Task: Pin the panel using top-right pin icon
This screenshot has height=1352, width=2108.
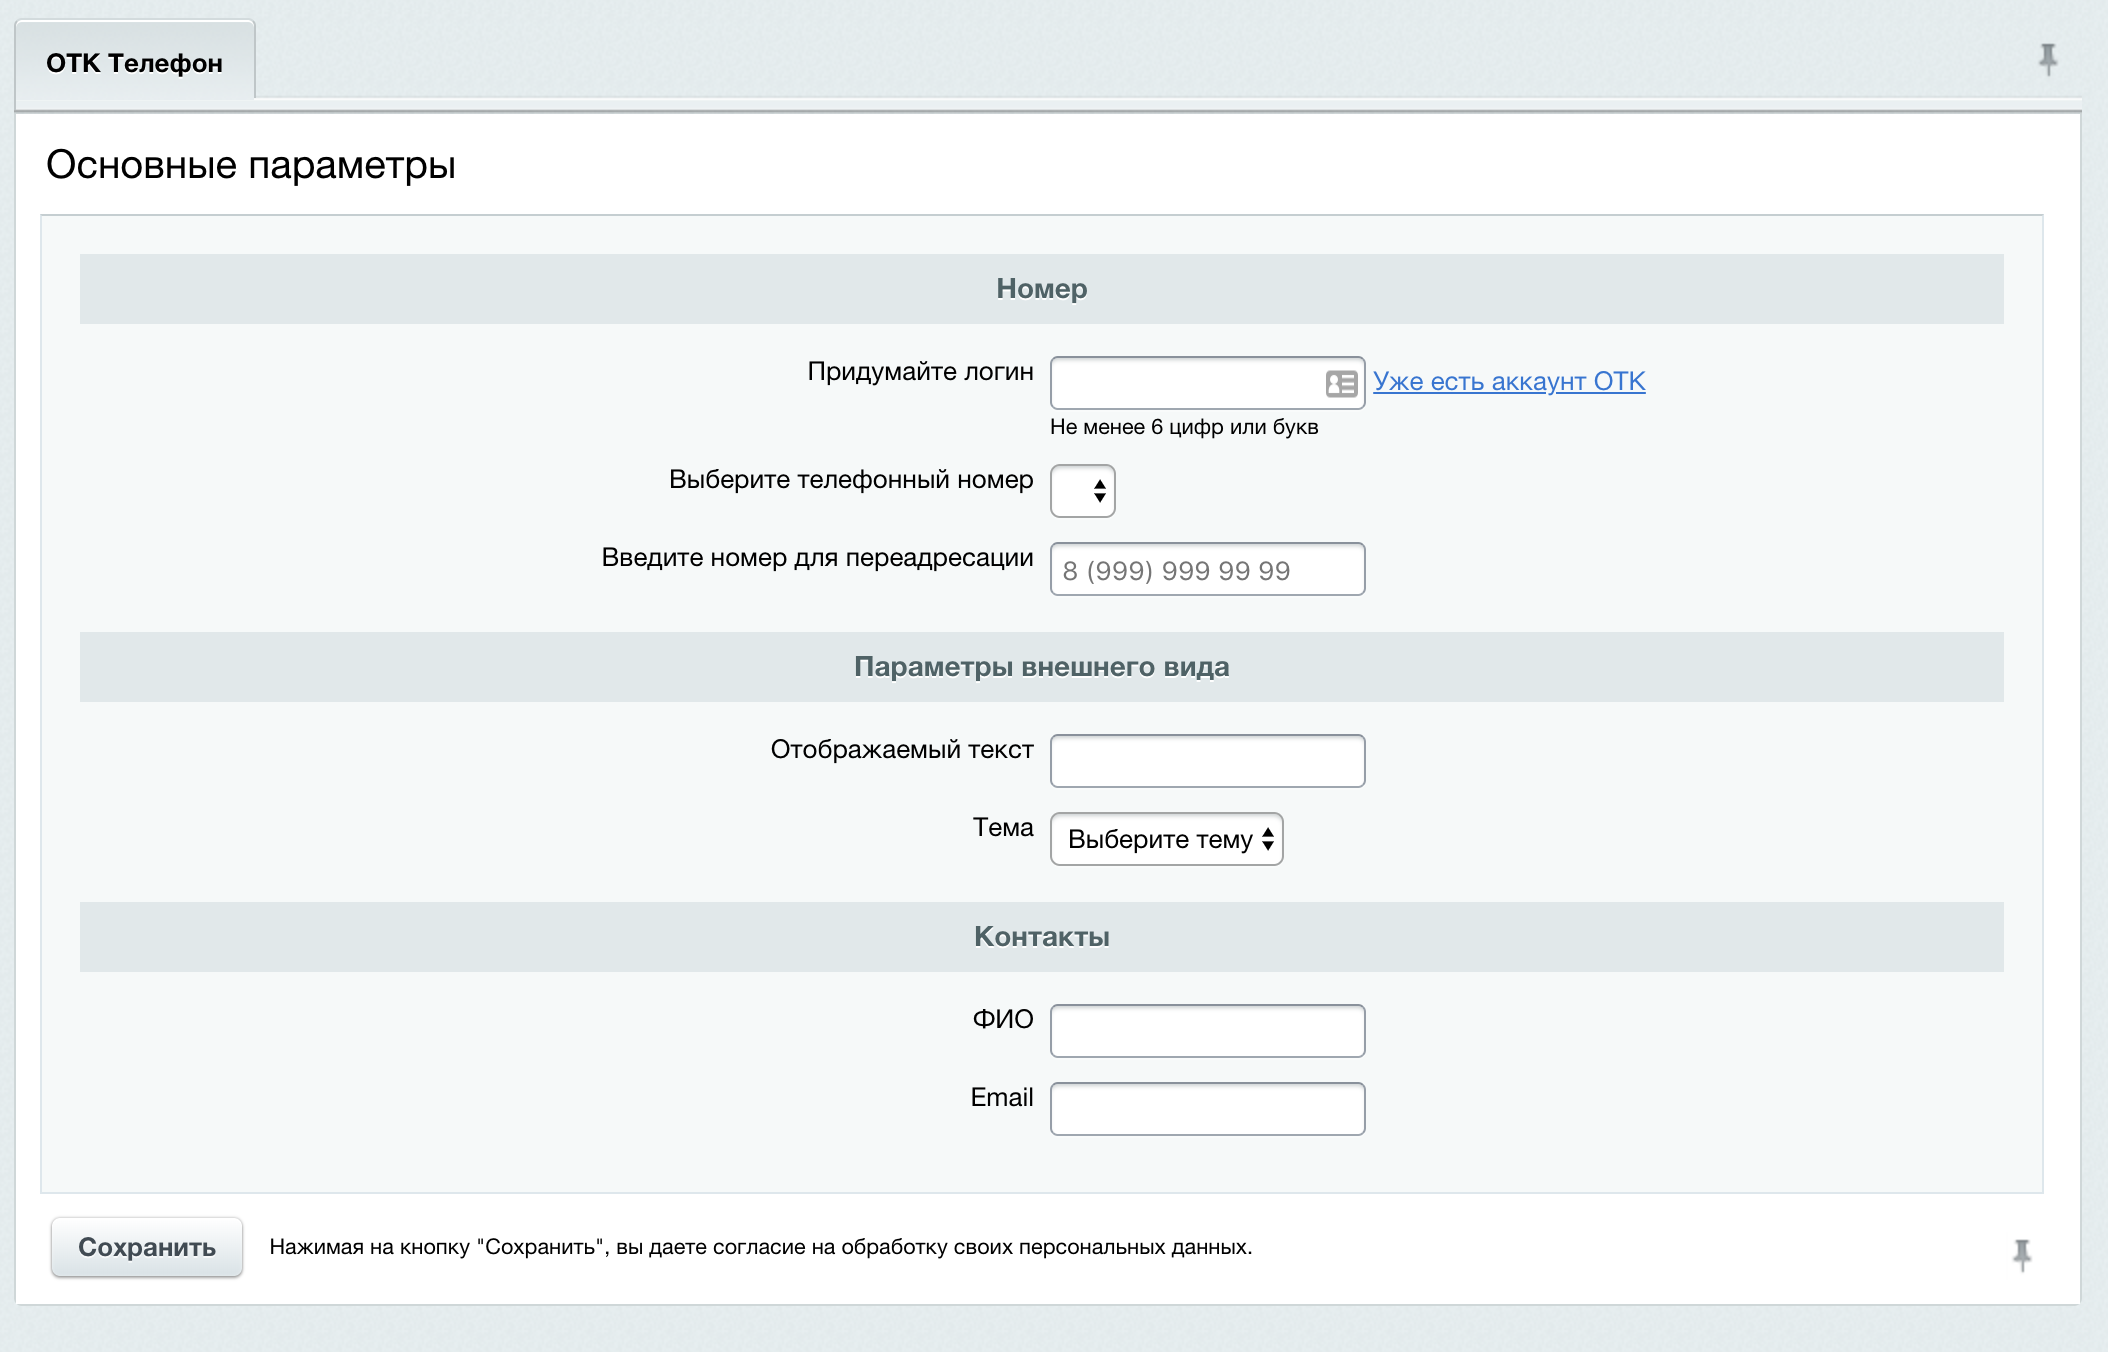Action: 2047,60
